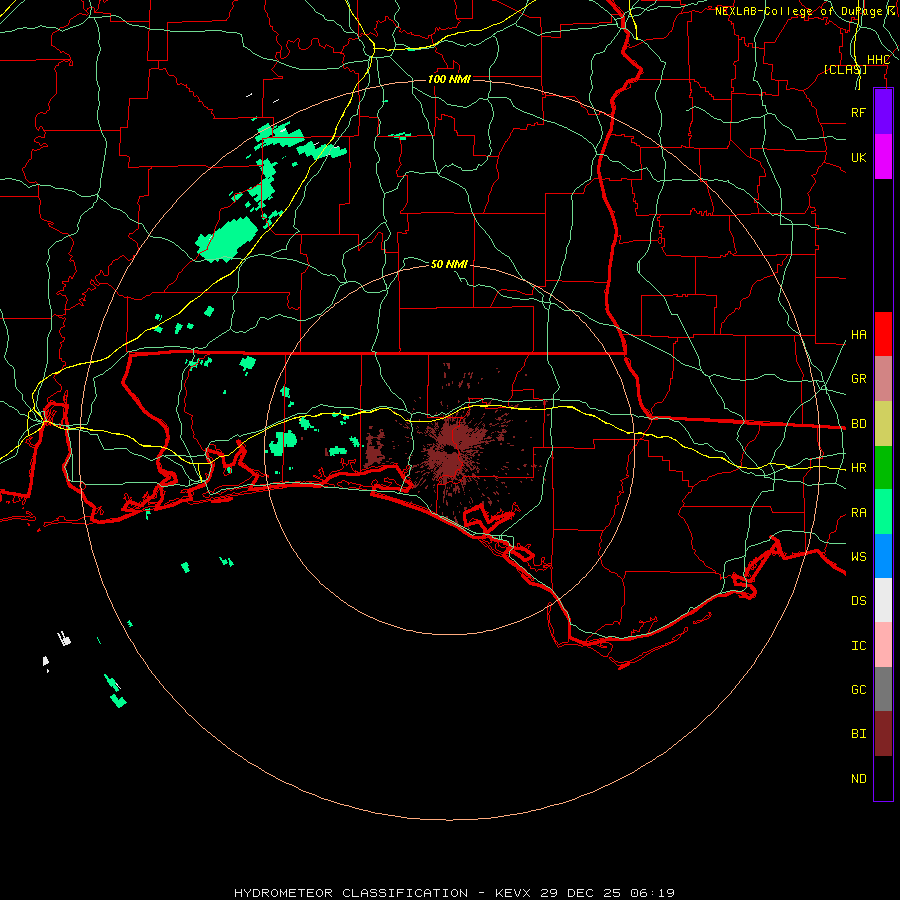Click the UK legend label

(x=858, y=157)
